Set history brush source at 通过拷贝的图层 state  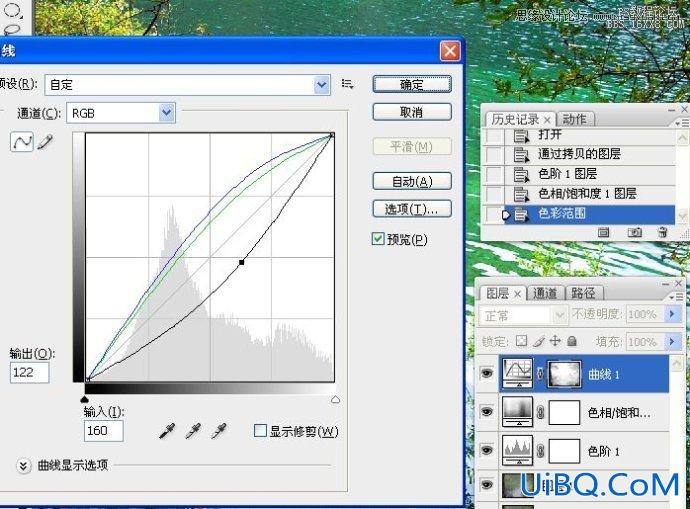(494, 154)
